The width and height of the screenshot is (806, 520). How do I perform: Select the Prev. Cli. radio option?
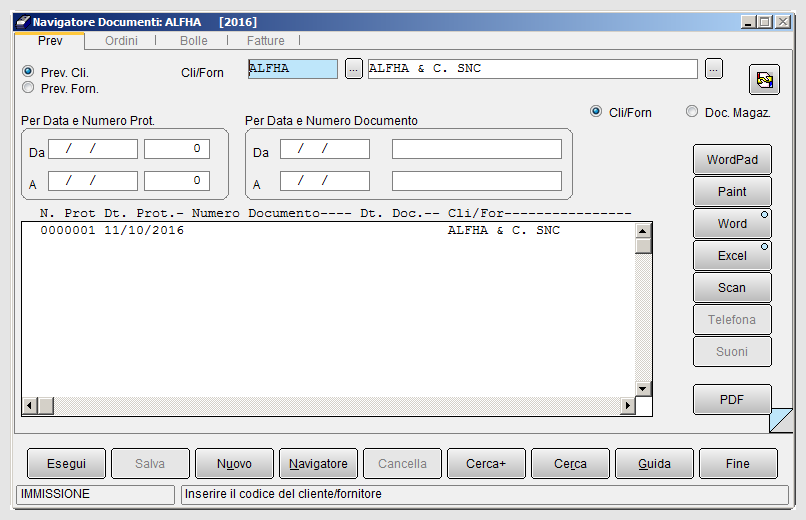click(28, 71)
